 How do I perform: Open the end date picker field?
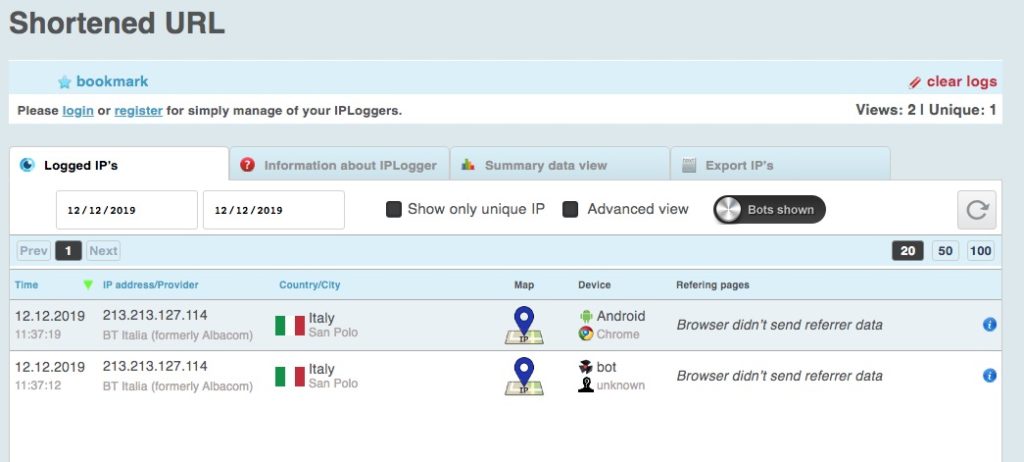click(273, 211)
